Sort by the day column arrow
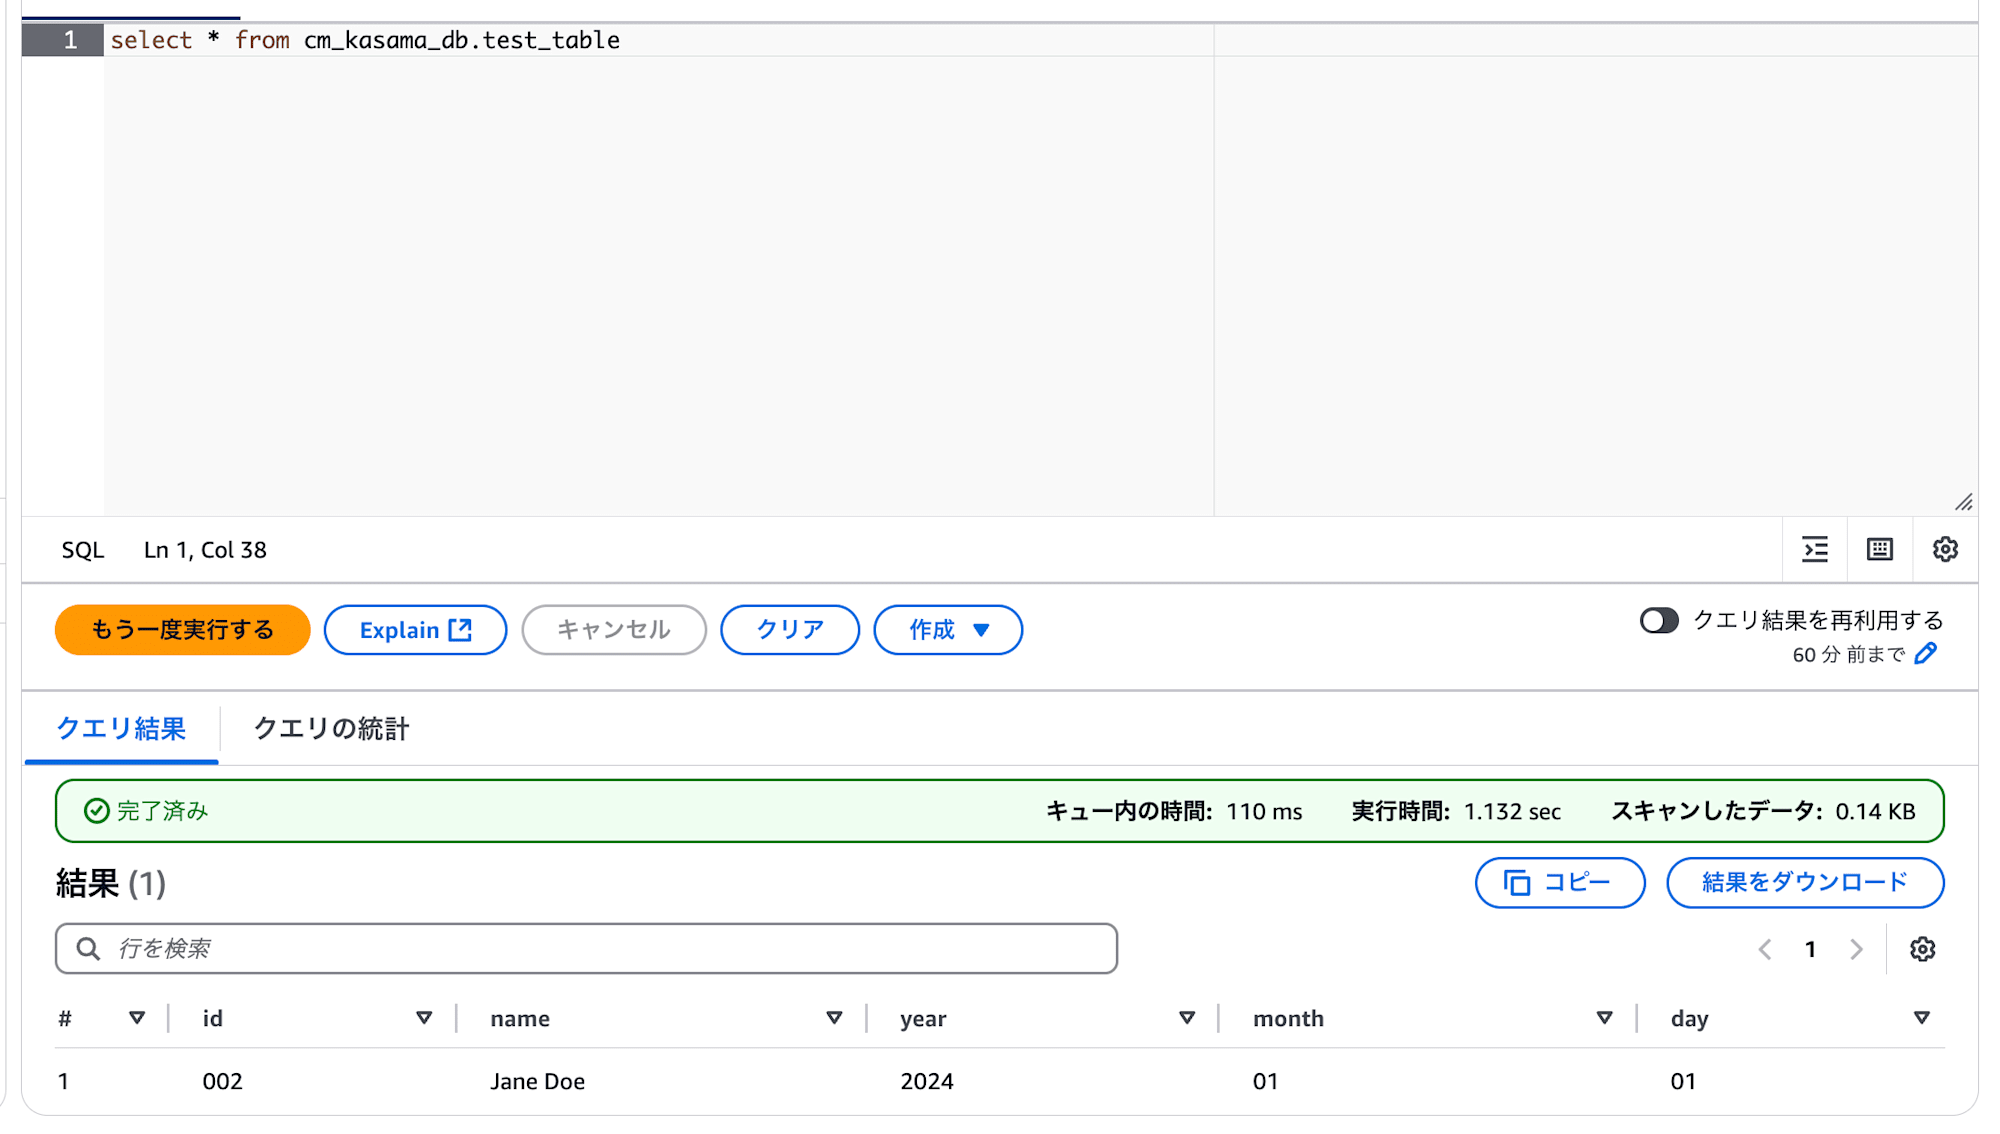The height and width of the screenshot is (1134, 2000). tap(1922, 1018)
